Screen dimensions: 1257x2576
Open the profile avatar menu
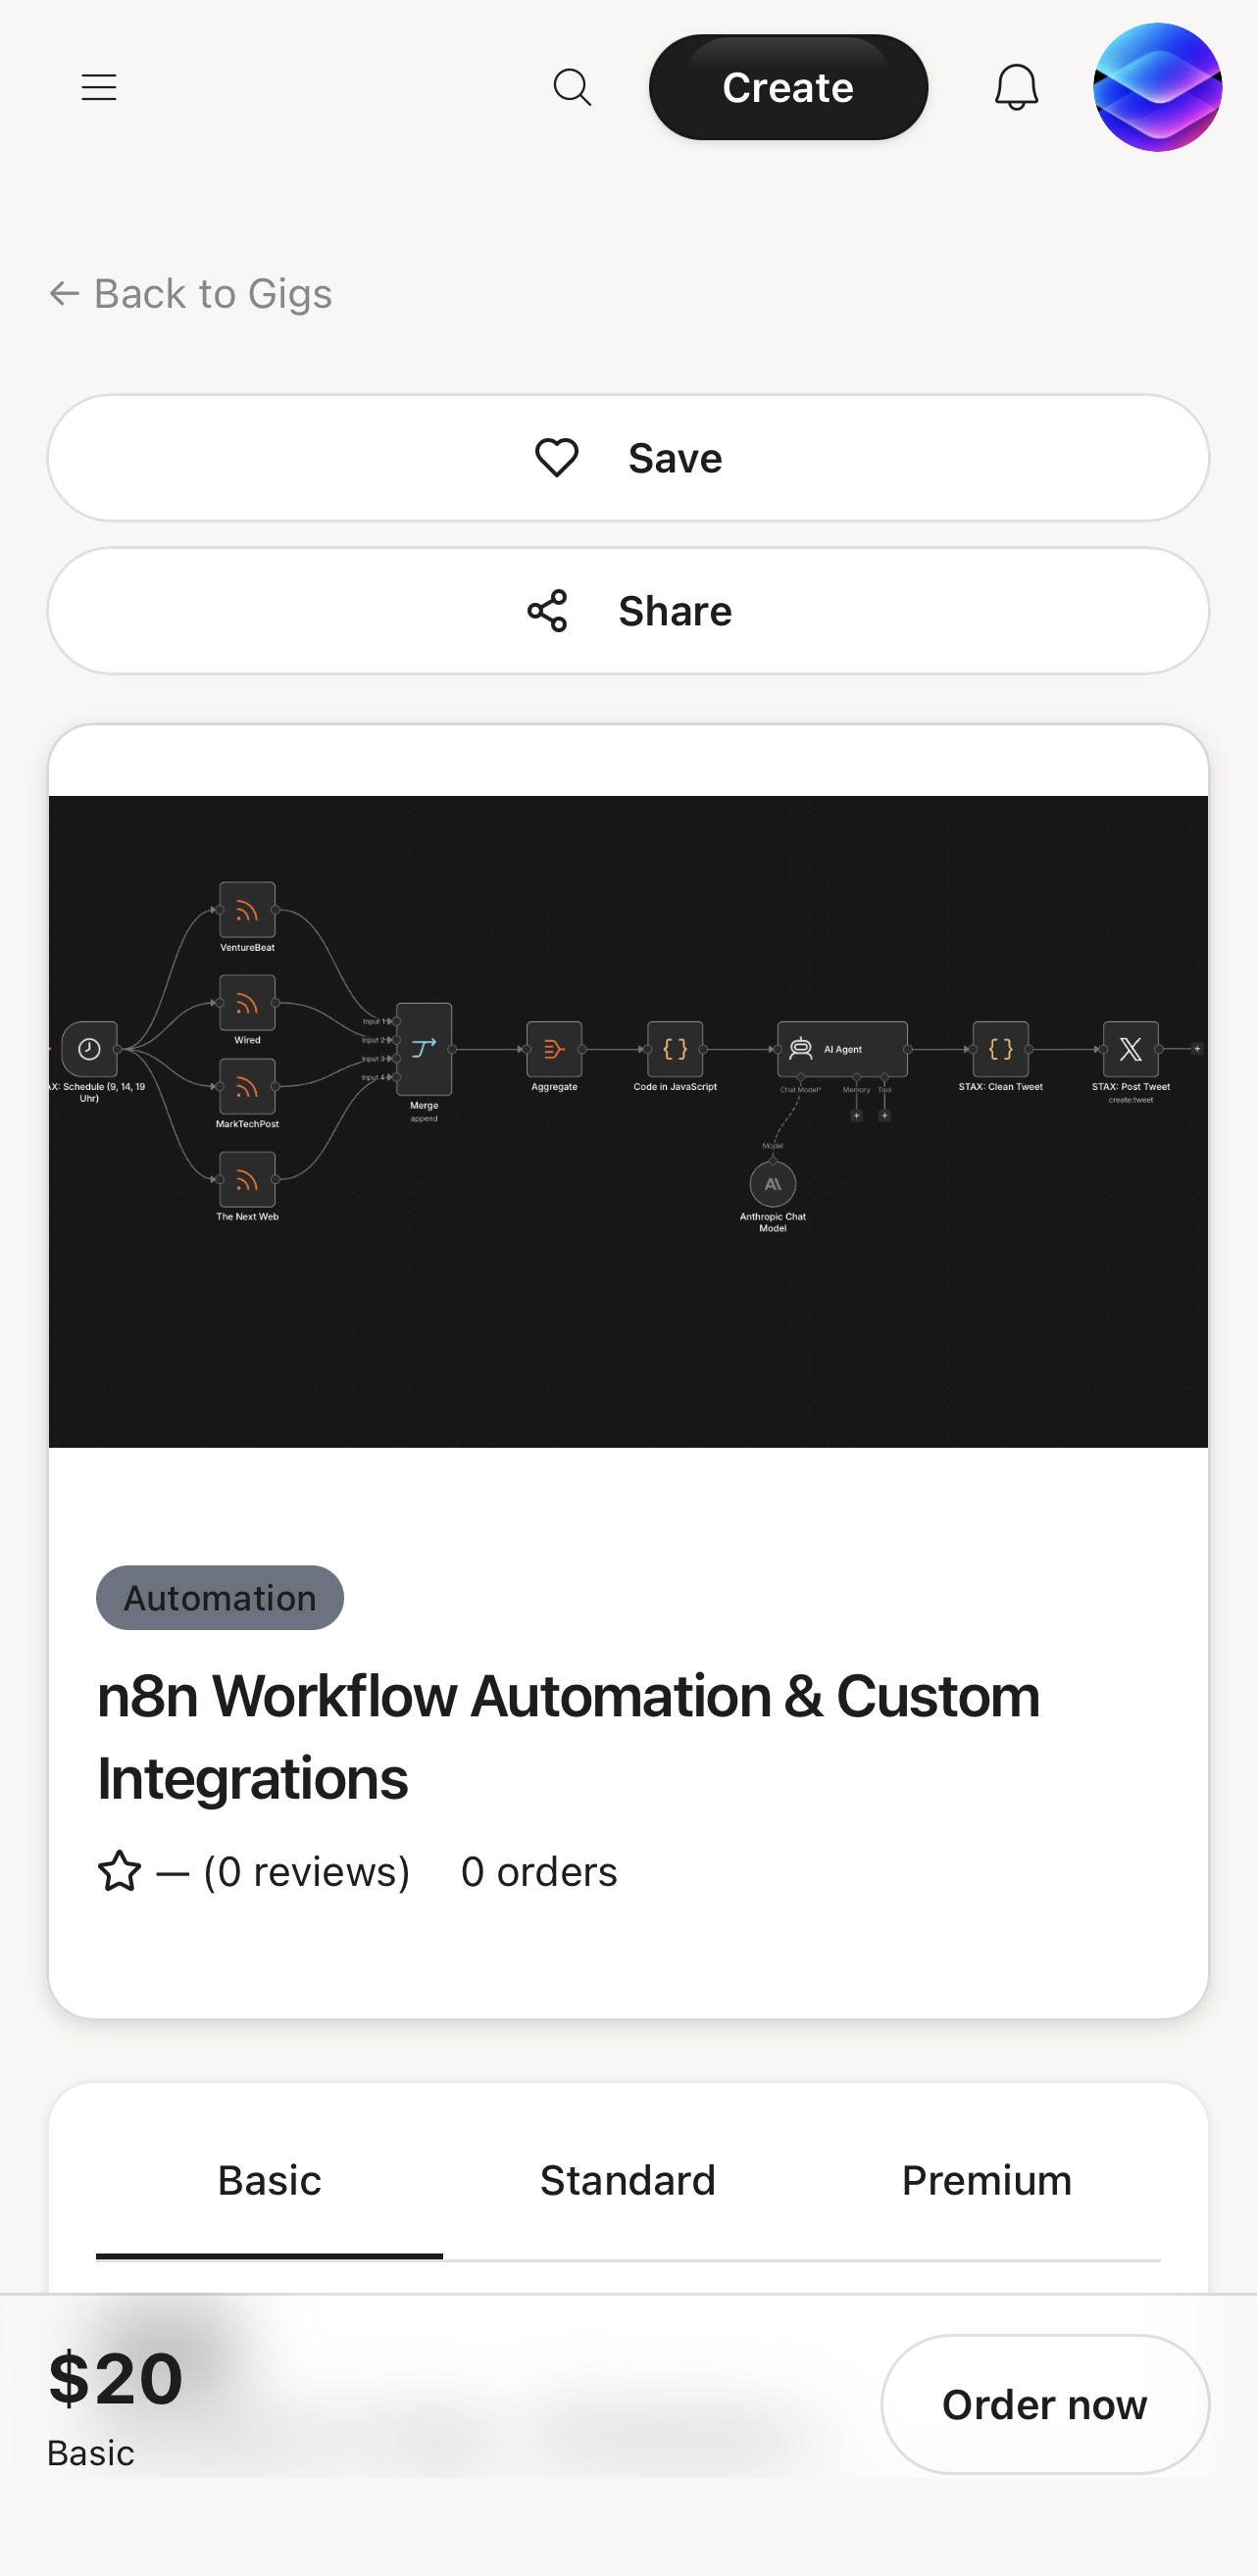(x=1157, y=87)
